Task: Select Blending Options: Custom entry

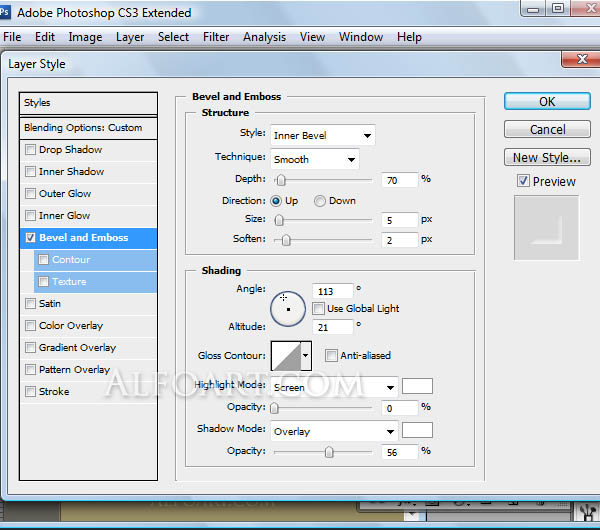Action: pos(88,128)
